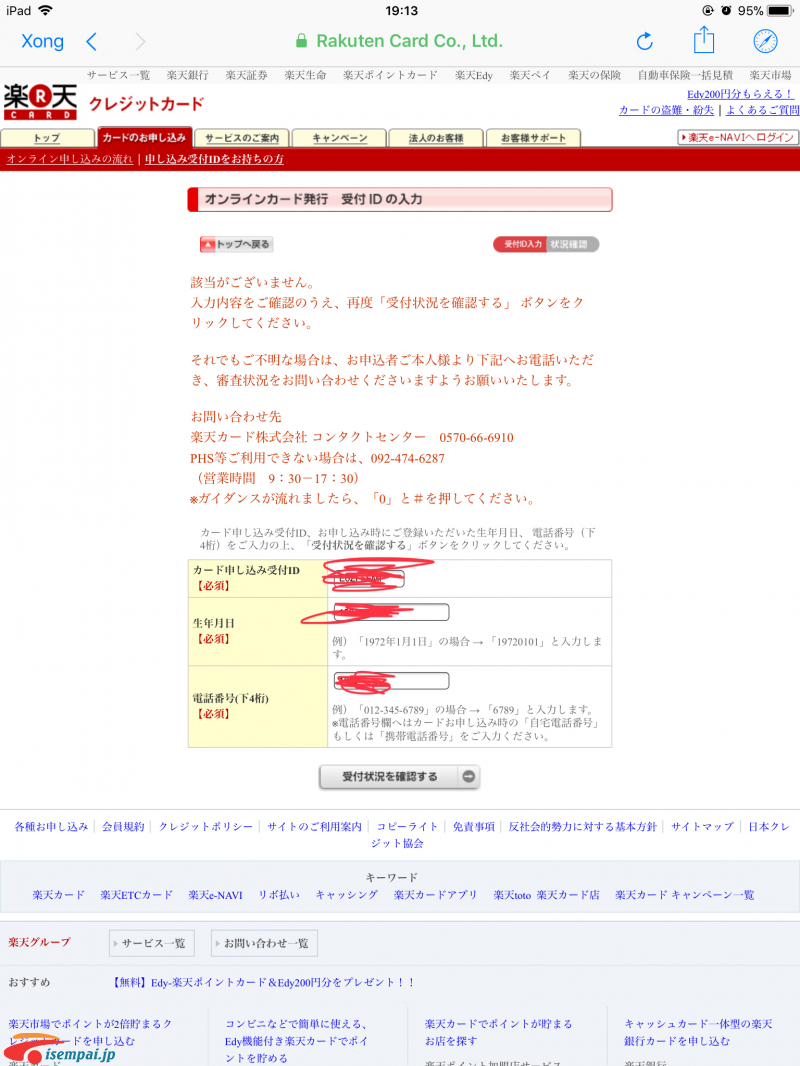Open リボ払い keyword link

(279, 895)
